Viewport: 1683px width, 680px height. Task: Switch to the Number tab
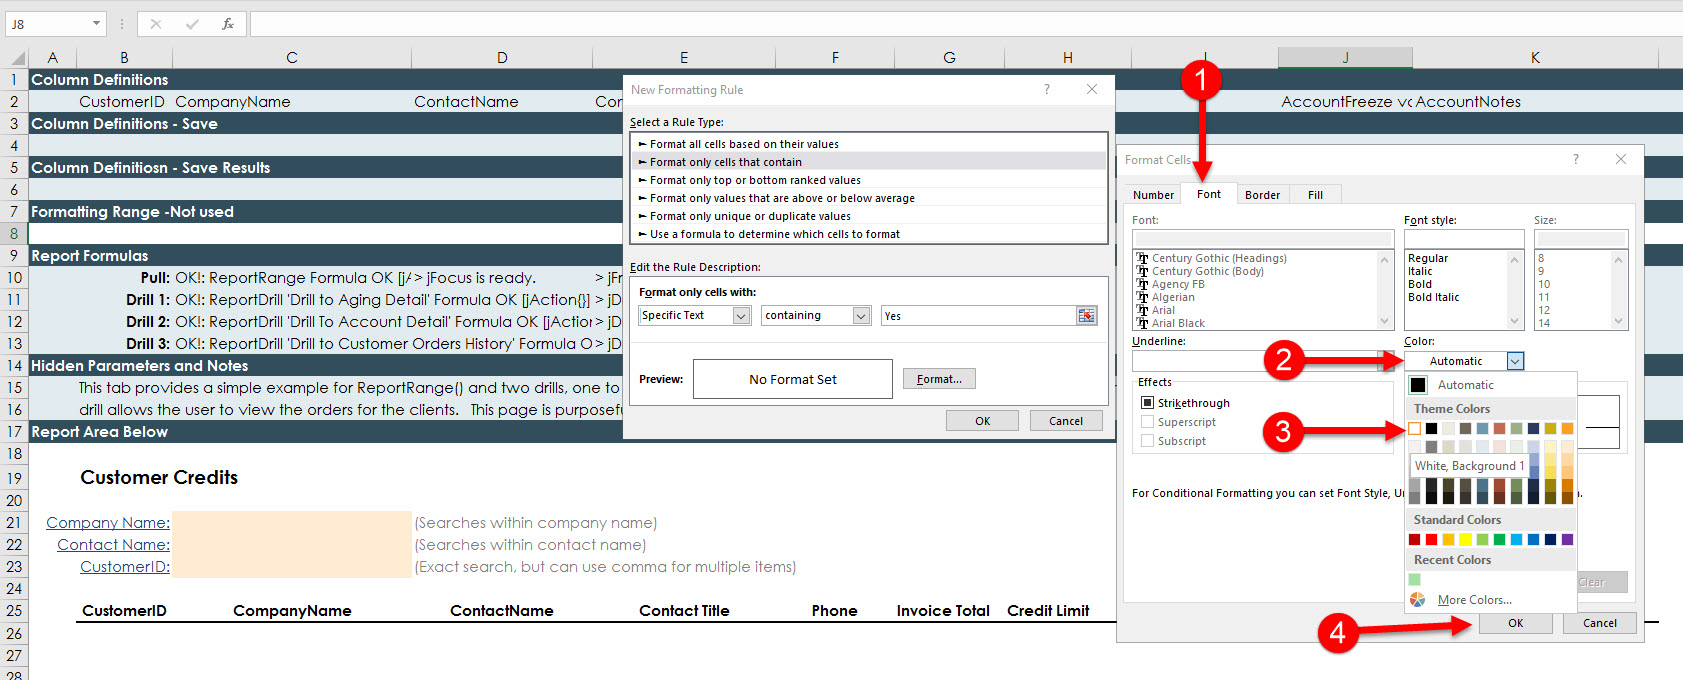[x=1153, y=195]
